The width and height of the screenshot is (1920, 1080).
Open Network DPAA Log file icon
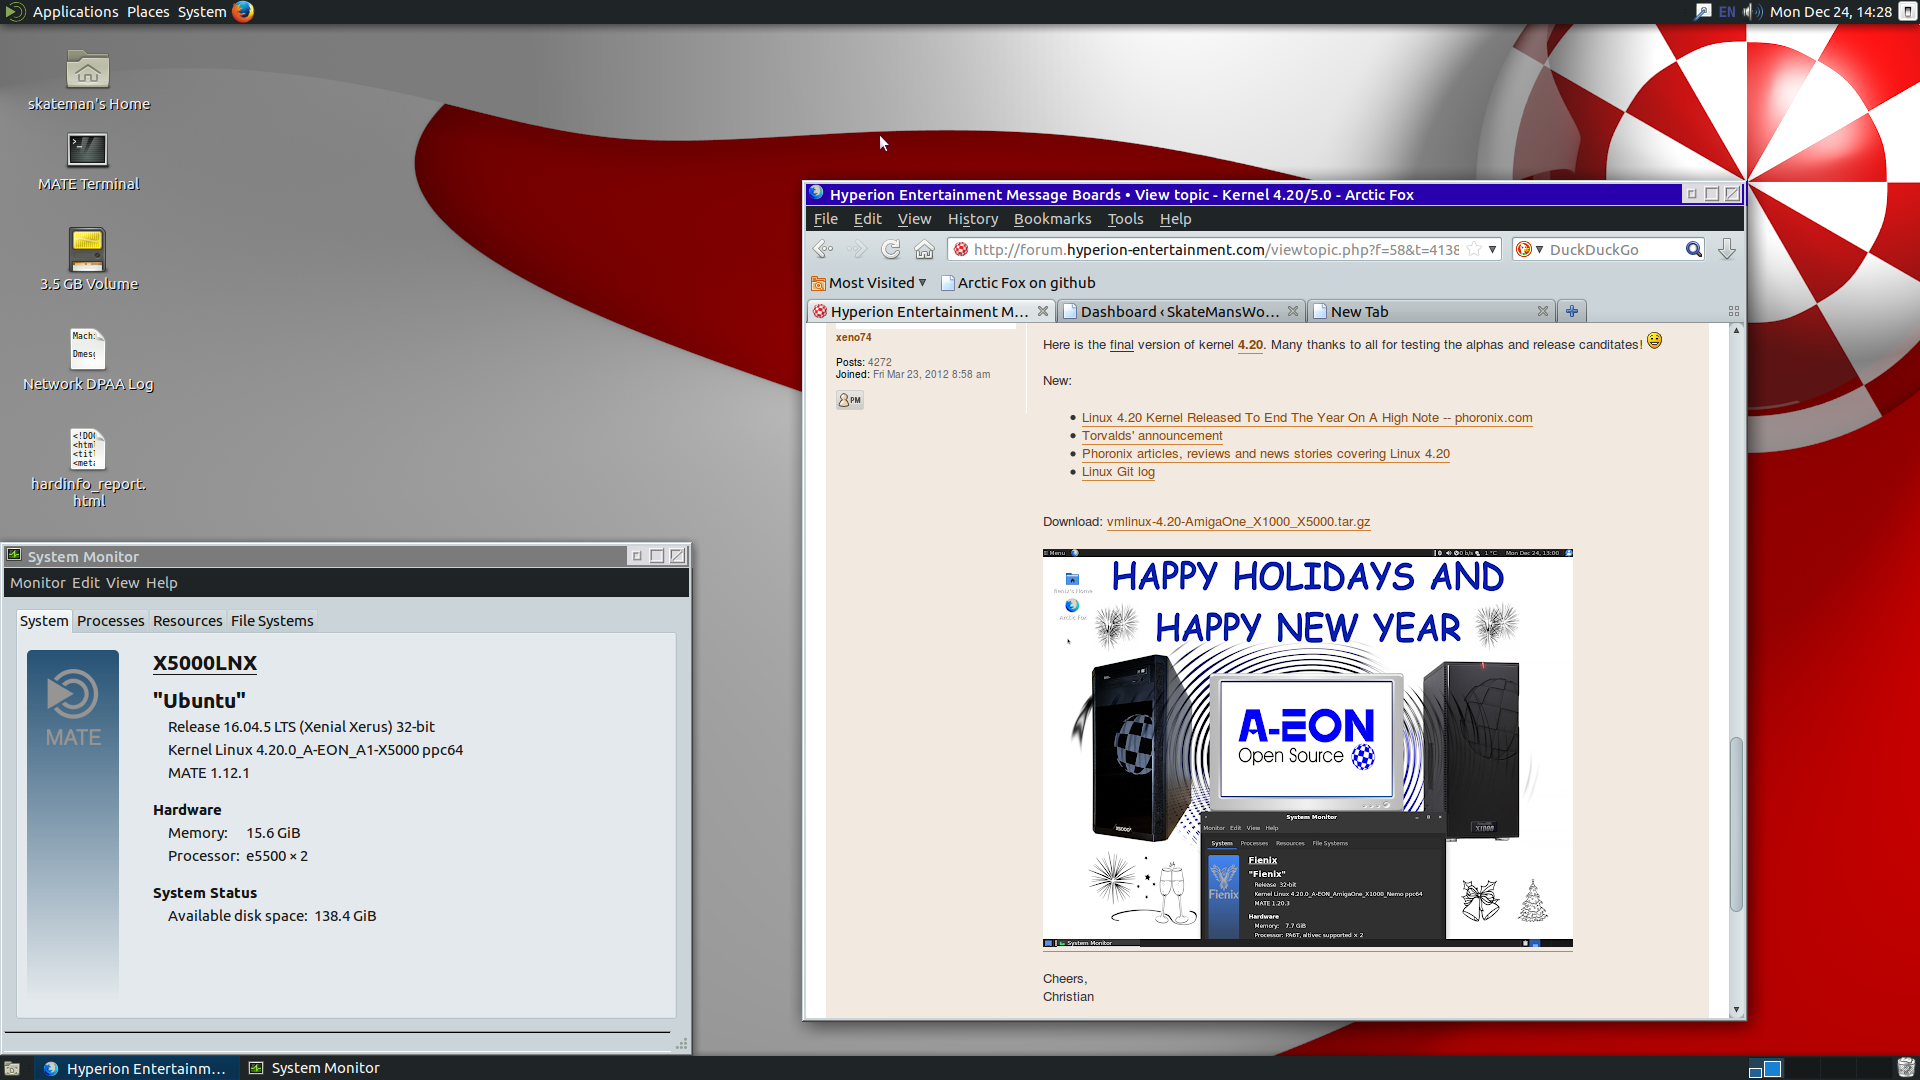pyautogui.click(x=88, y=350)
